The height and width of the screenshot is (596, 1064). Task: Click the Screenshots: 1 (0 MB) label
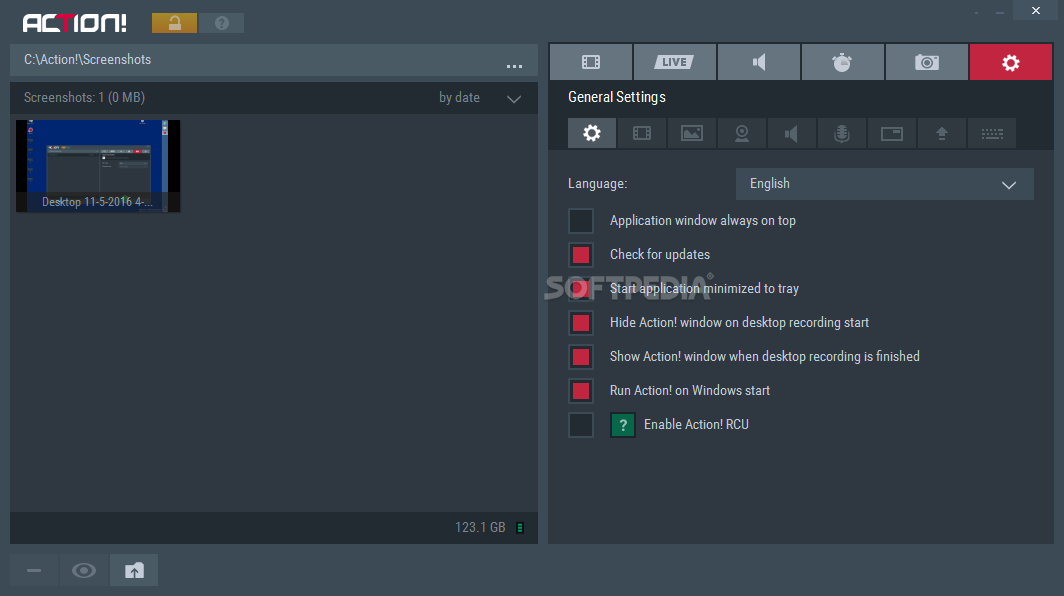pos(84,98)
